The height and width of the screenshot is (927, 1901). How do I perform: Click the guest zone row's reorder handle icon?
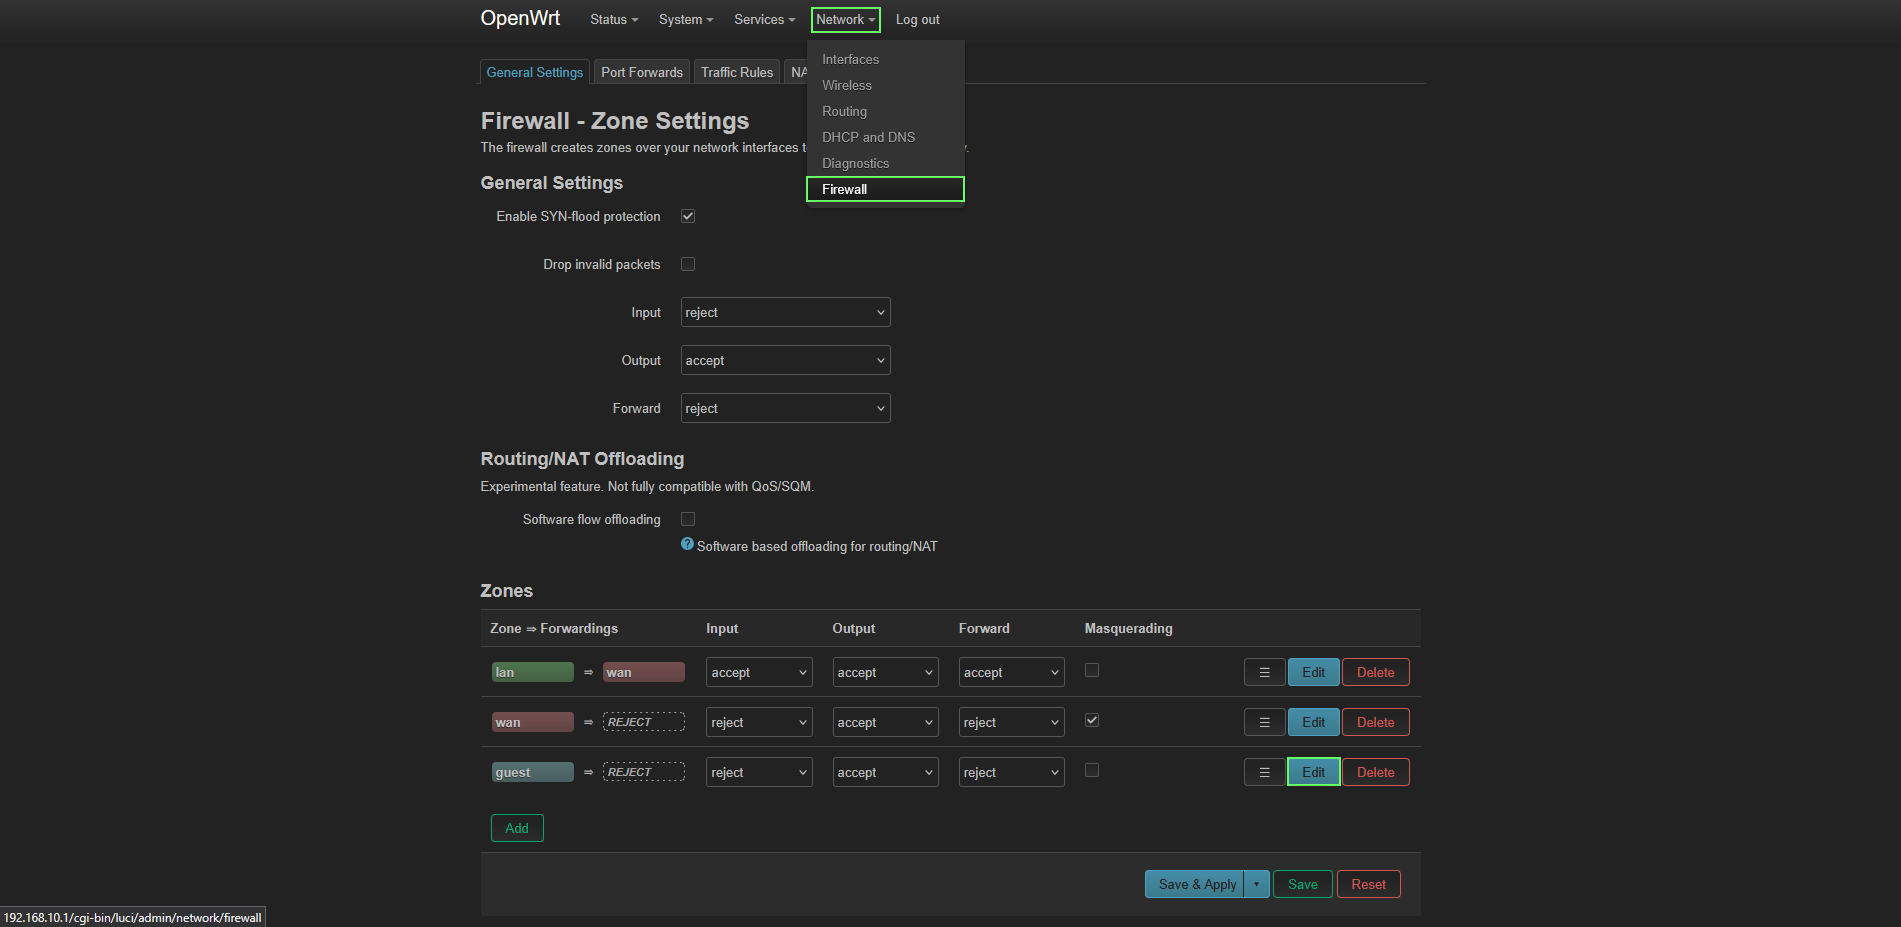tap(1264, 772)
